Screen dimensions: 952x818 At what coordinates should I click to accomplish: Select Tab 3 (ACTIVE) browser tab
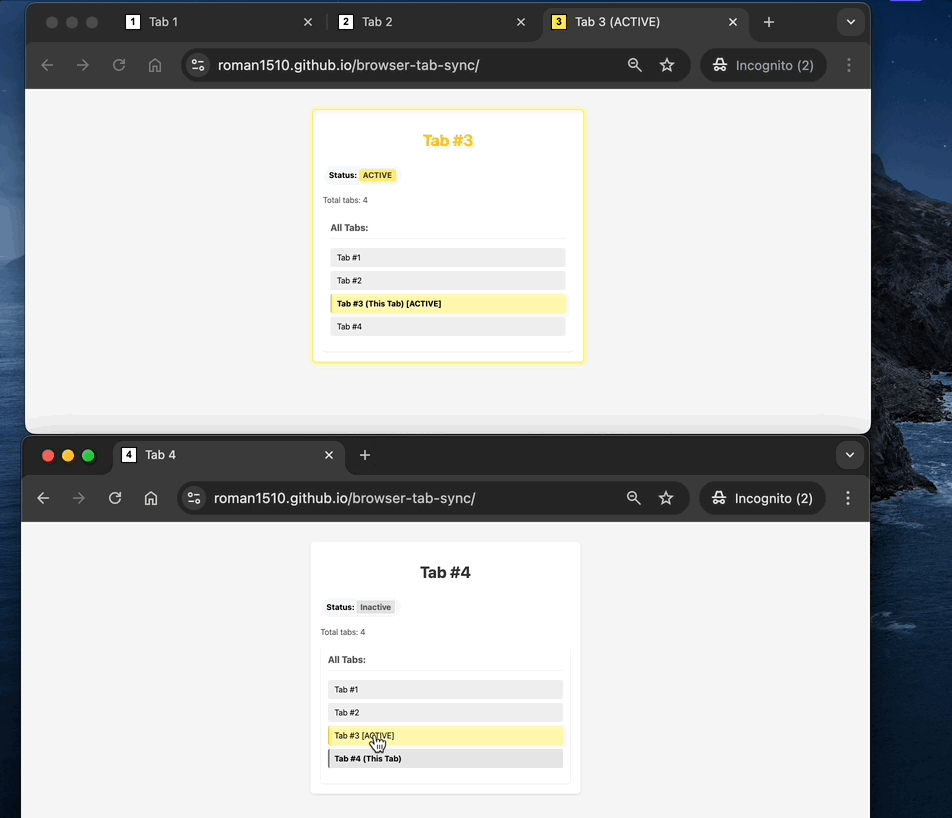643,22
